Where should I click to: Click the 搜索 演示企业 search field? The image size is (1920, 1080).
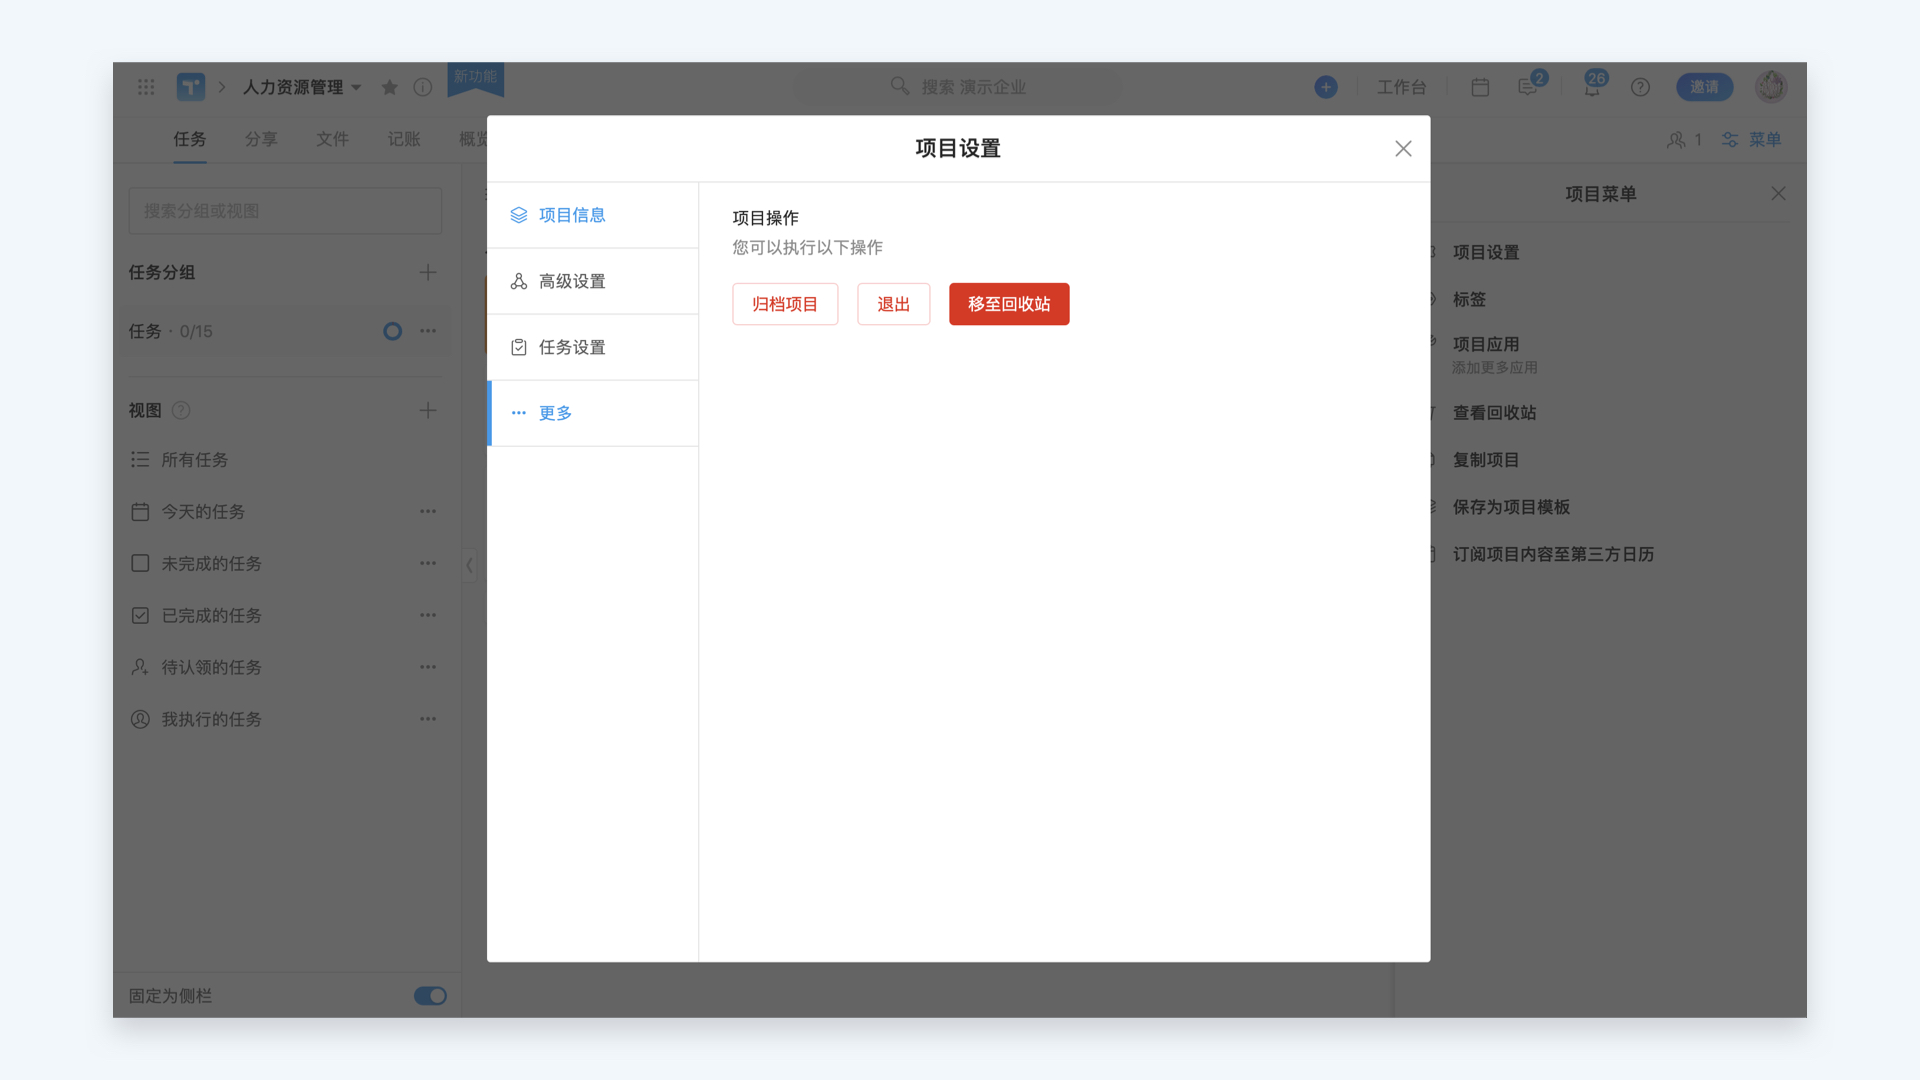[x=957, y=87]
